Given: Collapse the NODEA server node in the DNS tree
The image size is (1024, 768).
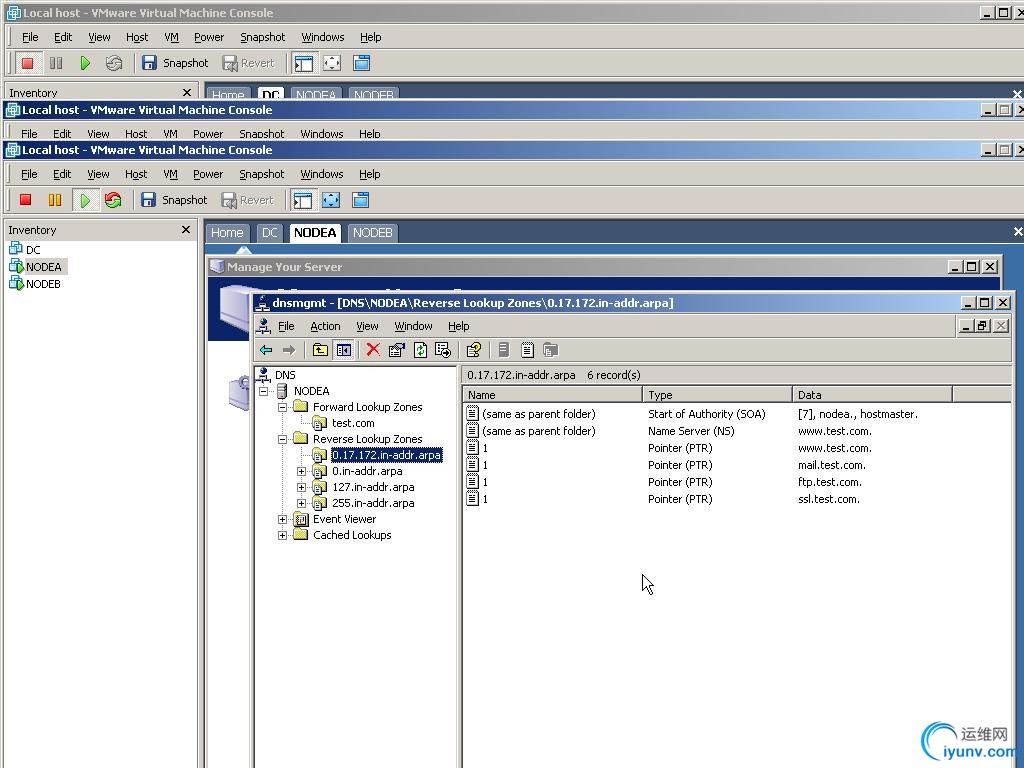Looking at the screenshot, I should click(x=263, y=391).
